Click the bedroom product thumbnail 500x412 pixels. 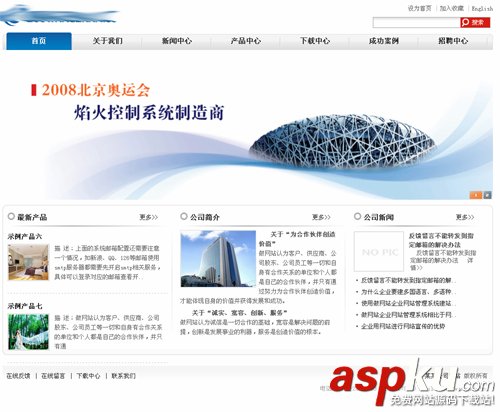[28, 262]
